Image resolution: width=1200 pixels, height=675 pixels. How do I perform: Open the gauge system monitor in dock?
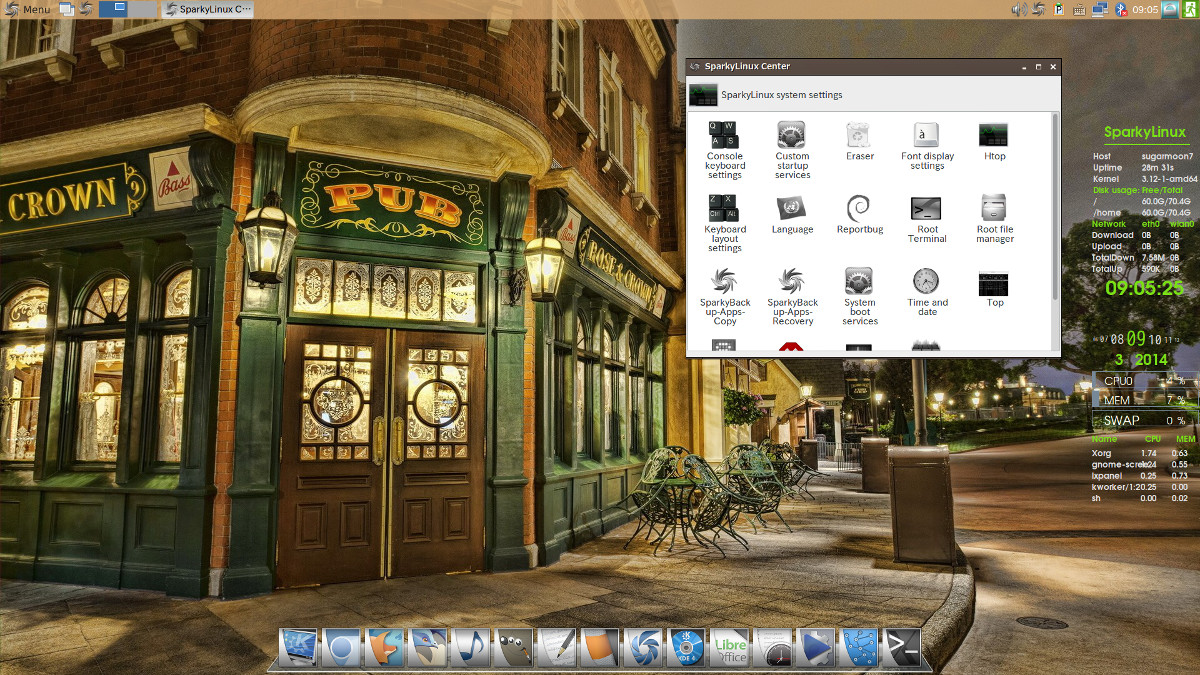click(772, 648)
